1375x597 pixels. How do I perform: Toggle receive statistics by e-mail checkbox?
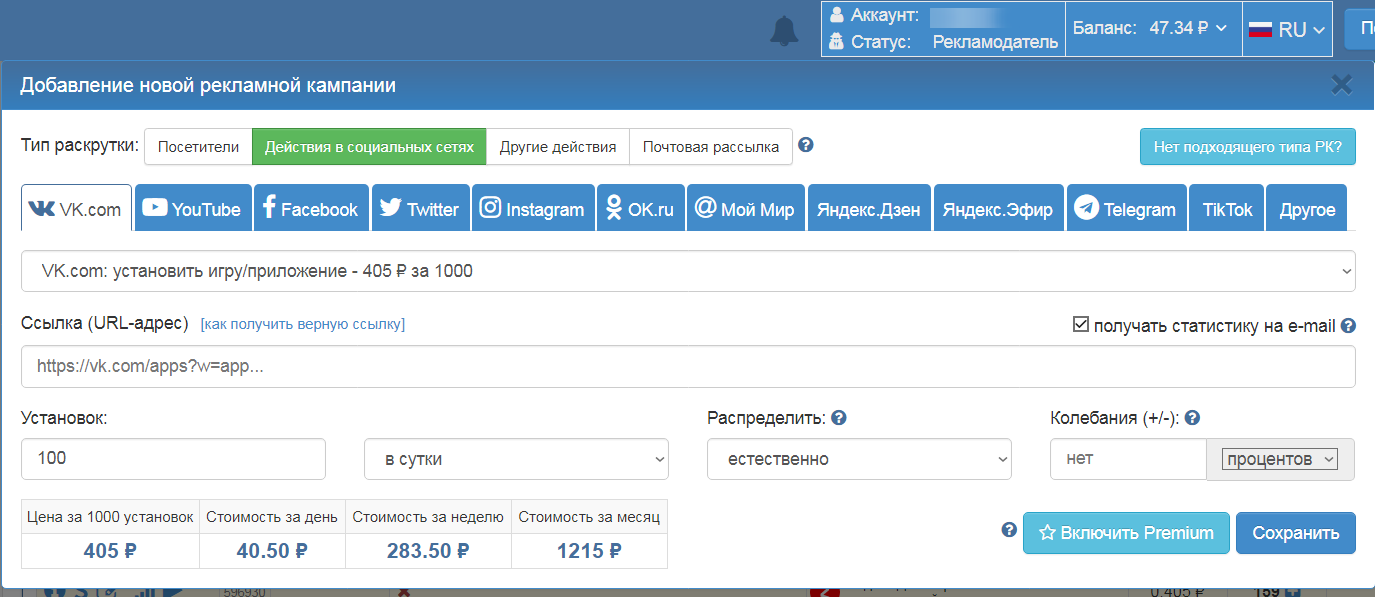click(x=1080, y=324)
